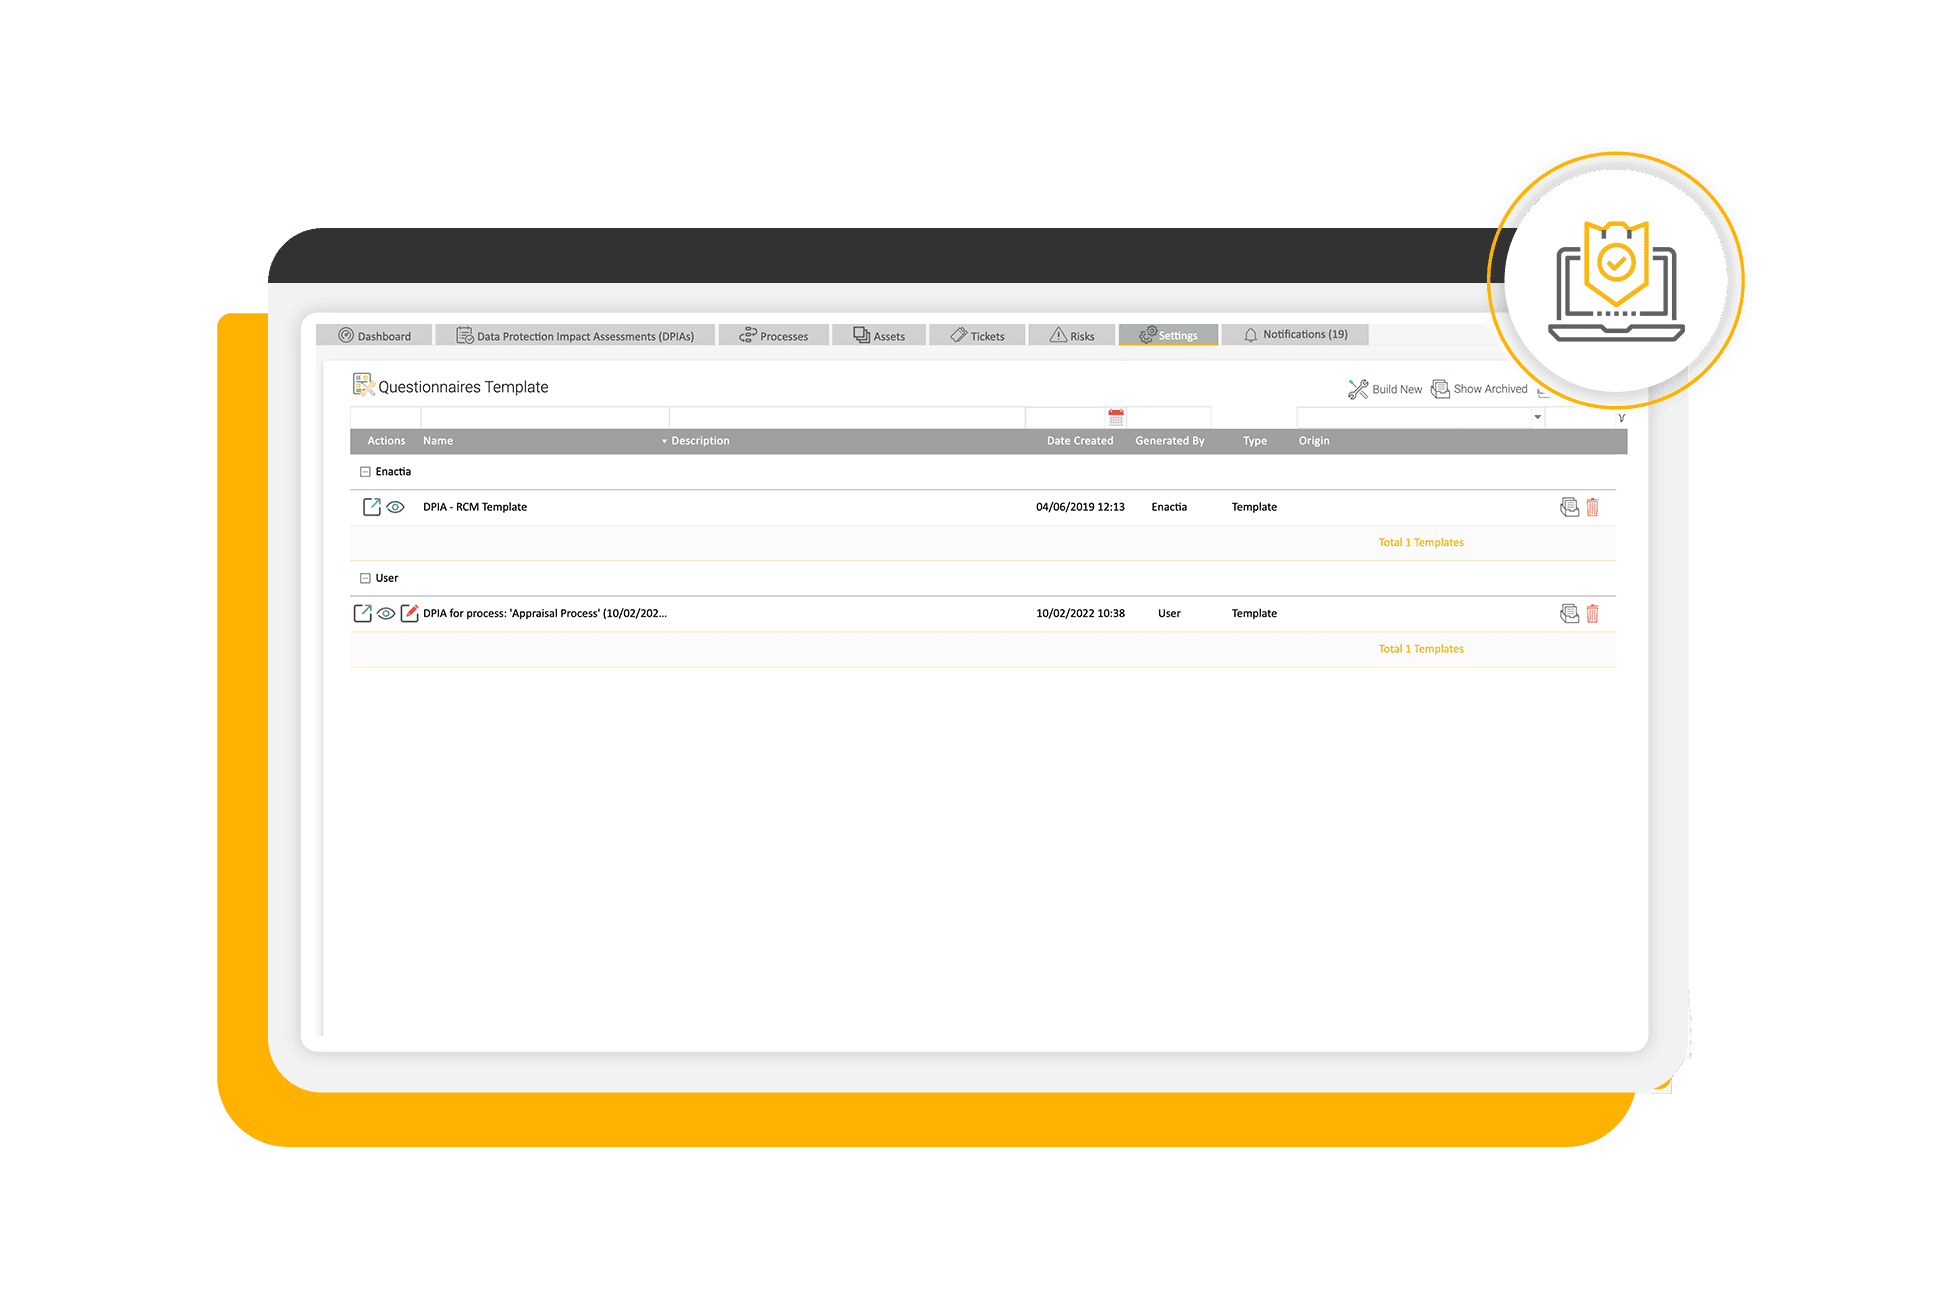Edit the Appraisal Process DPIA with pencil icon
Screen dimensions: 1960x1300
[x=409, y=613]
